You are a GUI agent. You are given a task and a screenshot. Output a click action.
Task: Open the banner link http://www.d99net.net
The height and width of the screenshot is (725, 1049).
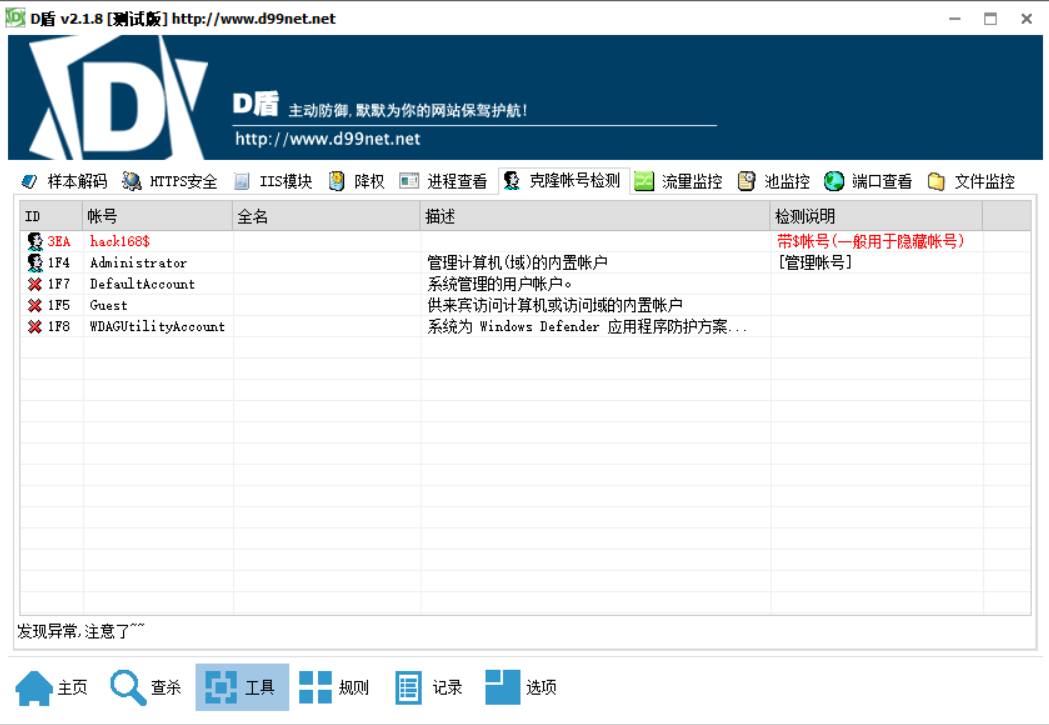328,139
